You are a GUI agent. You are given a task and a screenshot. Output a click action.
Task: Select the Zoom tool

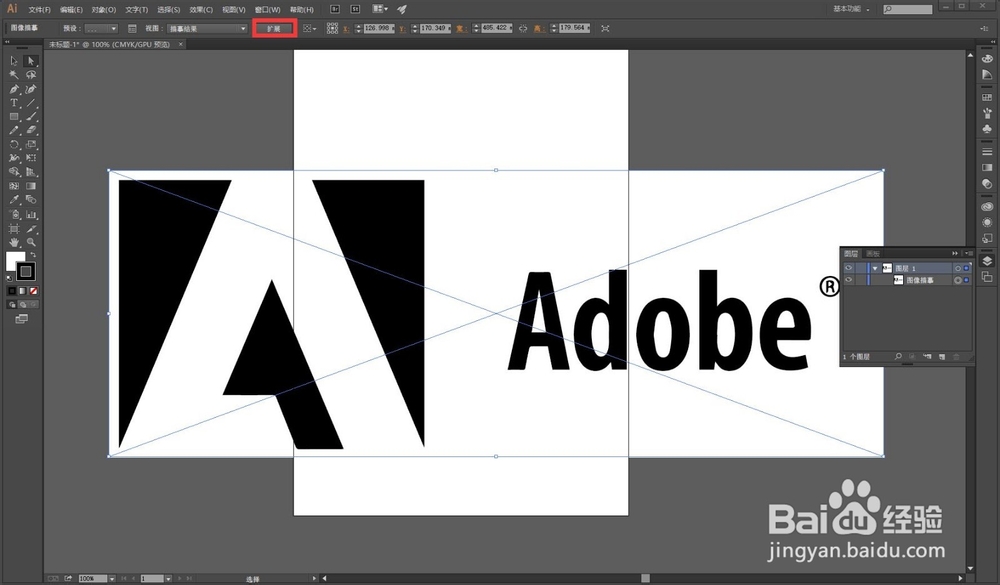coord(31,242)
